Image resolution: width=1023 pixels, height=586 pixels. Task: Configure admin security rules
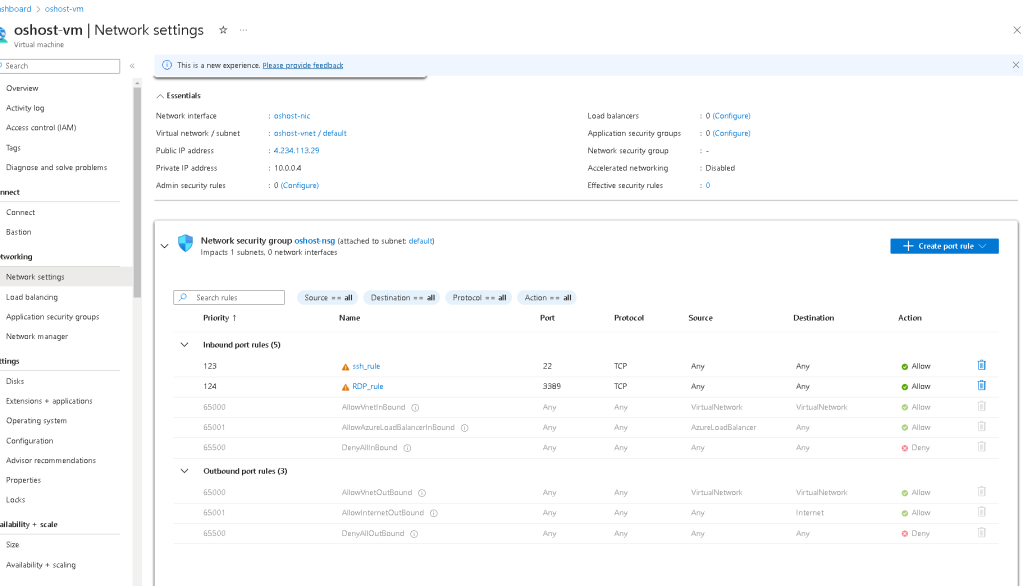pyautogui.click(x=299, y=185)
